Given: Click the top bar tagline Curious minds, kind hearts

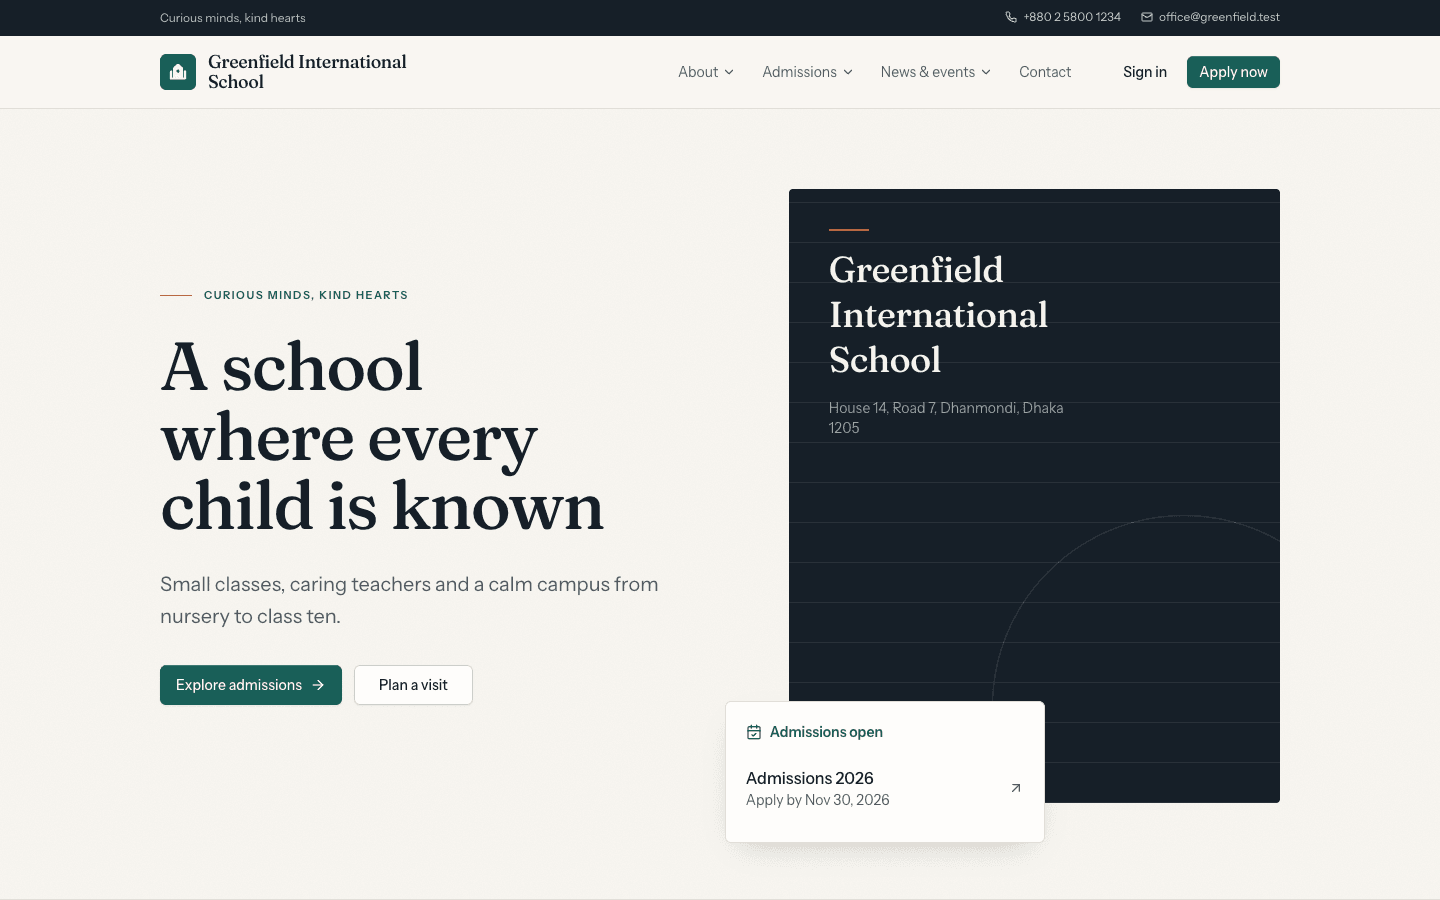Looking at the screenshot, I should pyautogui.click(x=233, y=18).
